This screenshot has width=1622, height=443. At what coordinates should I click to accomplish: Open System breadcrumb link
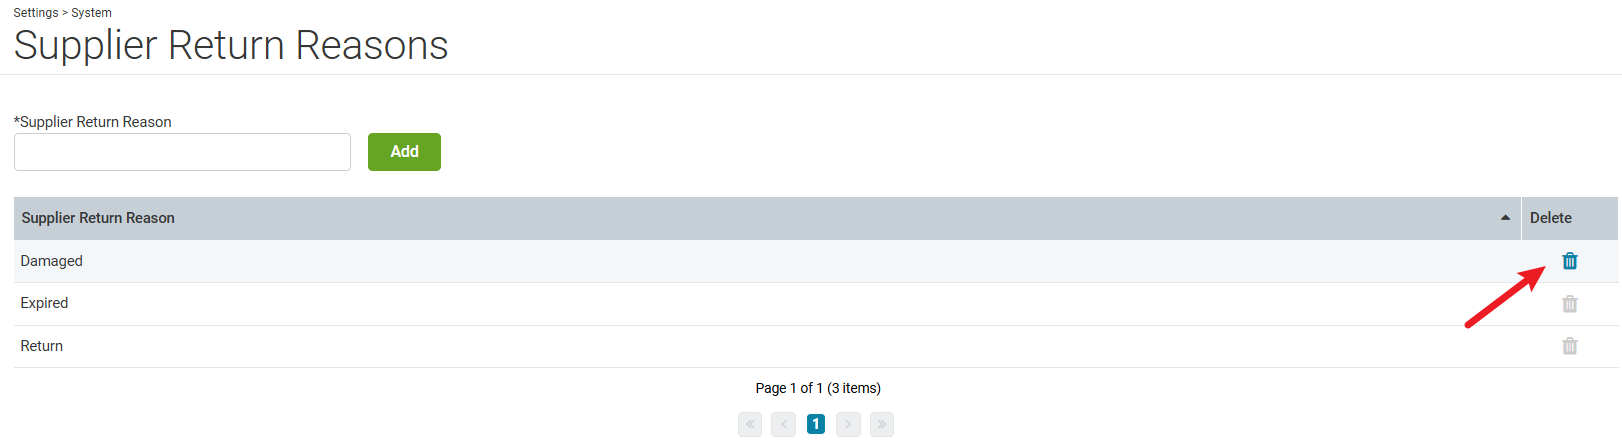(91, 13)
